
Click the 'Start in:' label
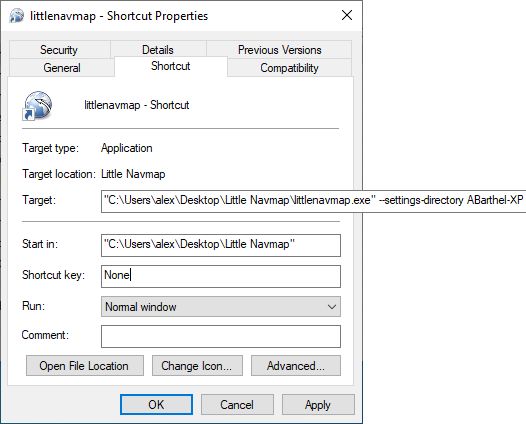(x=40, y=244)
